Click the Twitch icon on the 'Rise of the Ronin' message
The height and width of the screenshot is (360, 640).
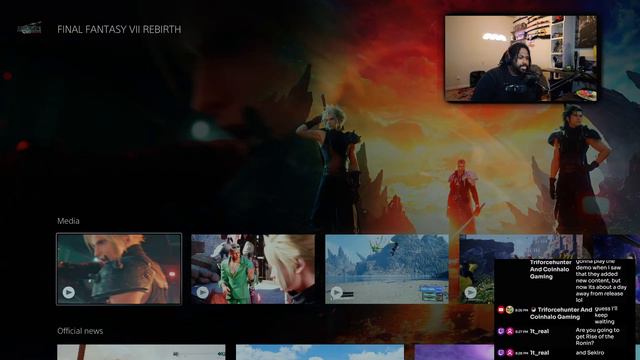(501, 331)
